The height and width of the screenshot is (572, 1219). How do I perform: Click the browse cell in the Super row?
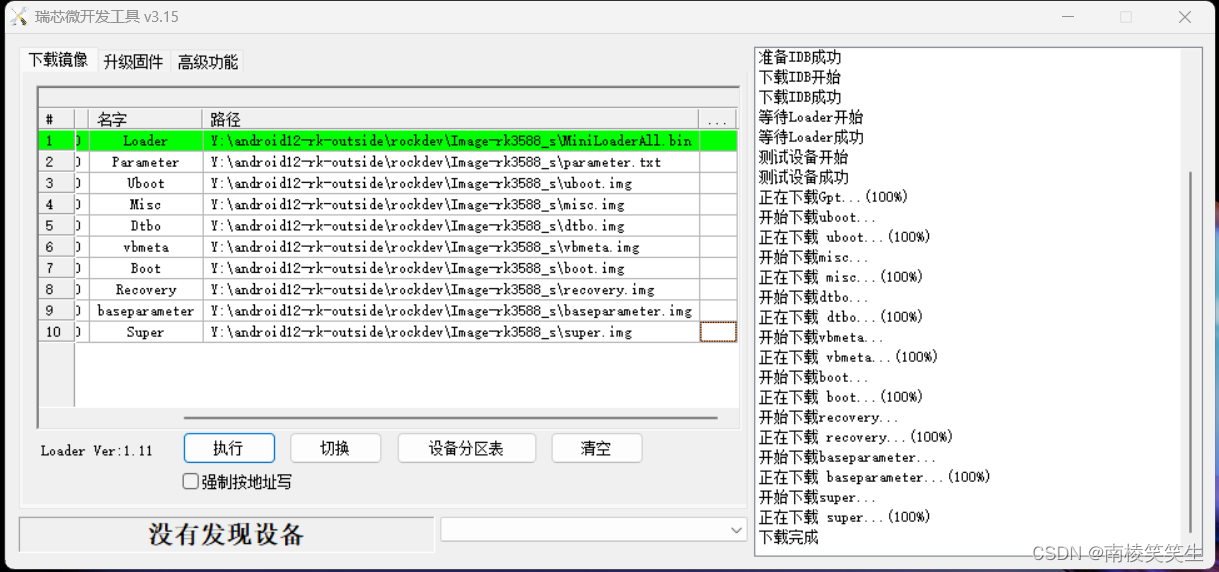click(718, 332)
